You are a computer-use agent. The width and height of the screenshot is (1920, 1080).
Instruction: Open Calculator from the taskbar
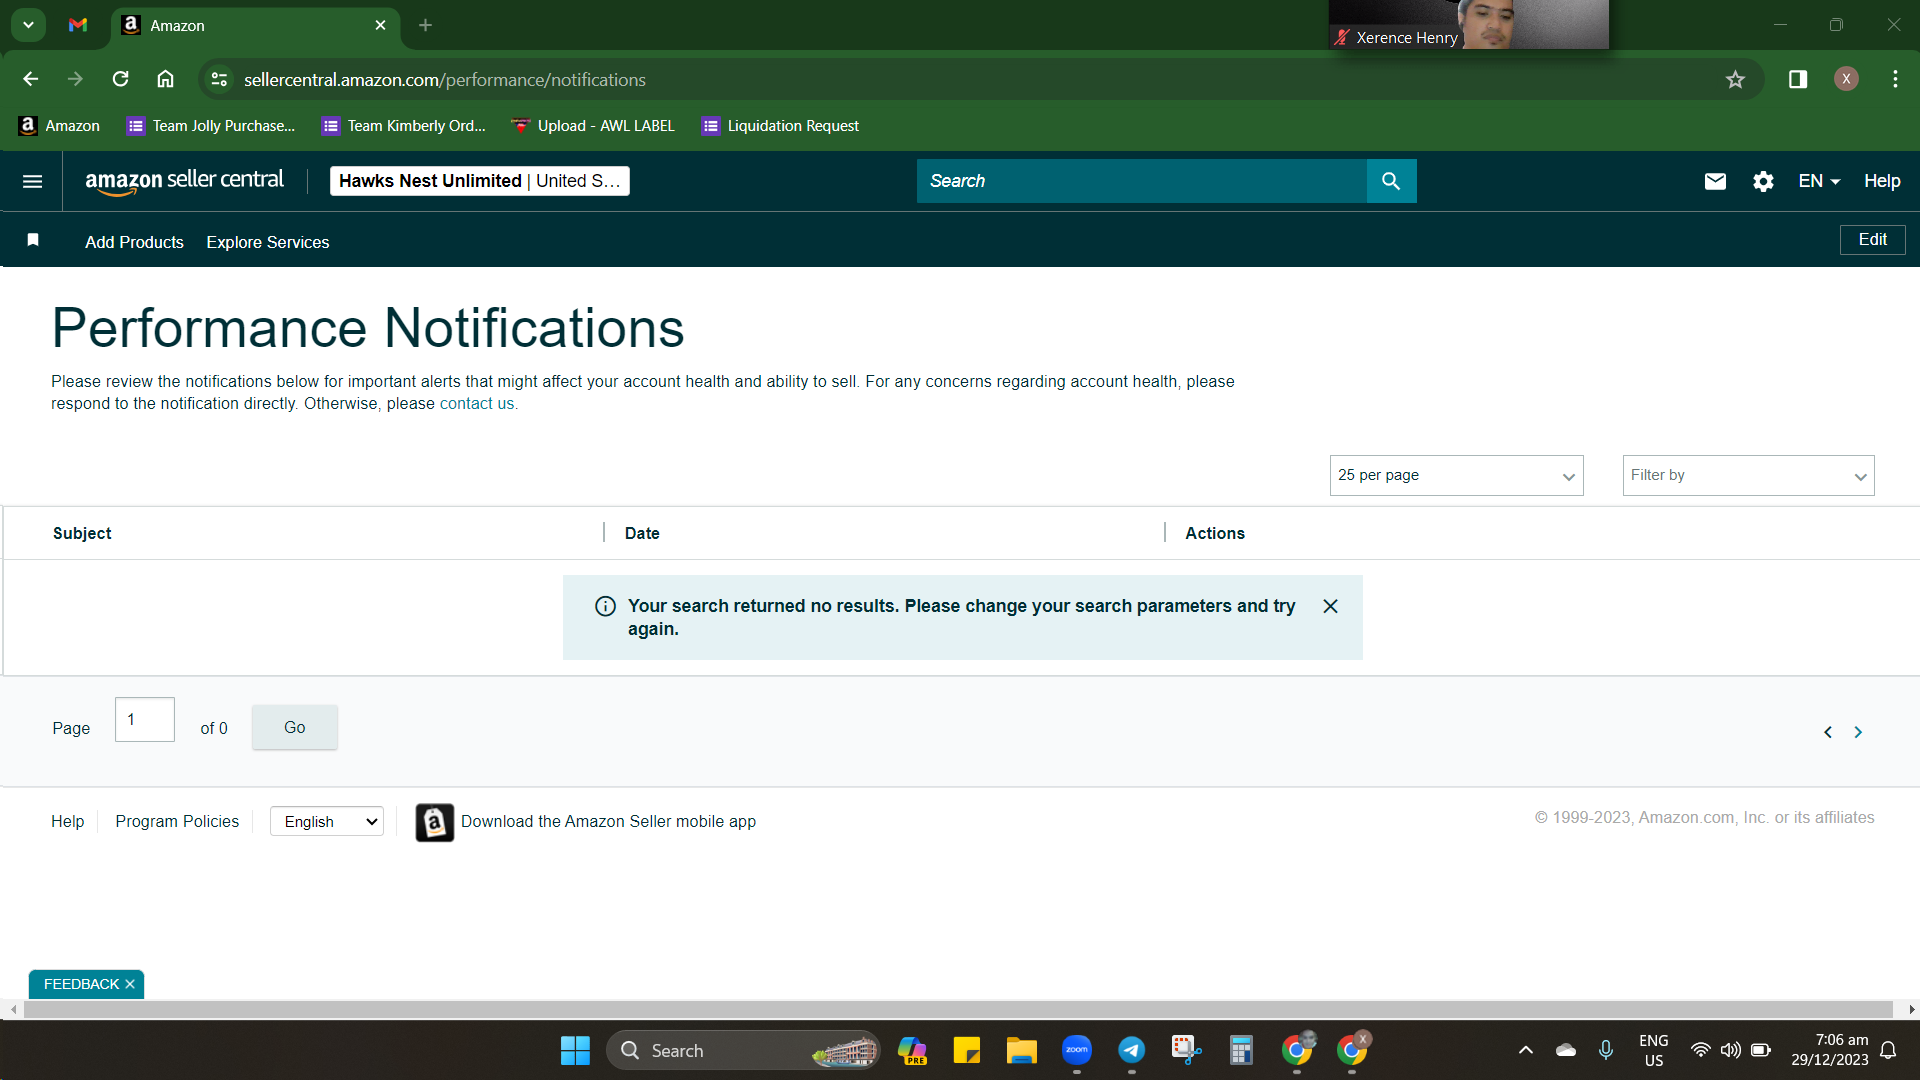click(1241, 1051)
